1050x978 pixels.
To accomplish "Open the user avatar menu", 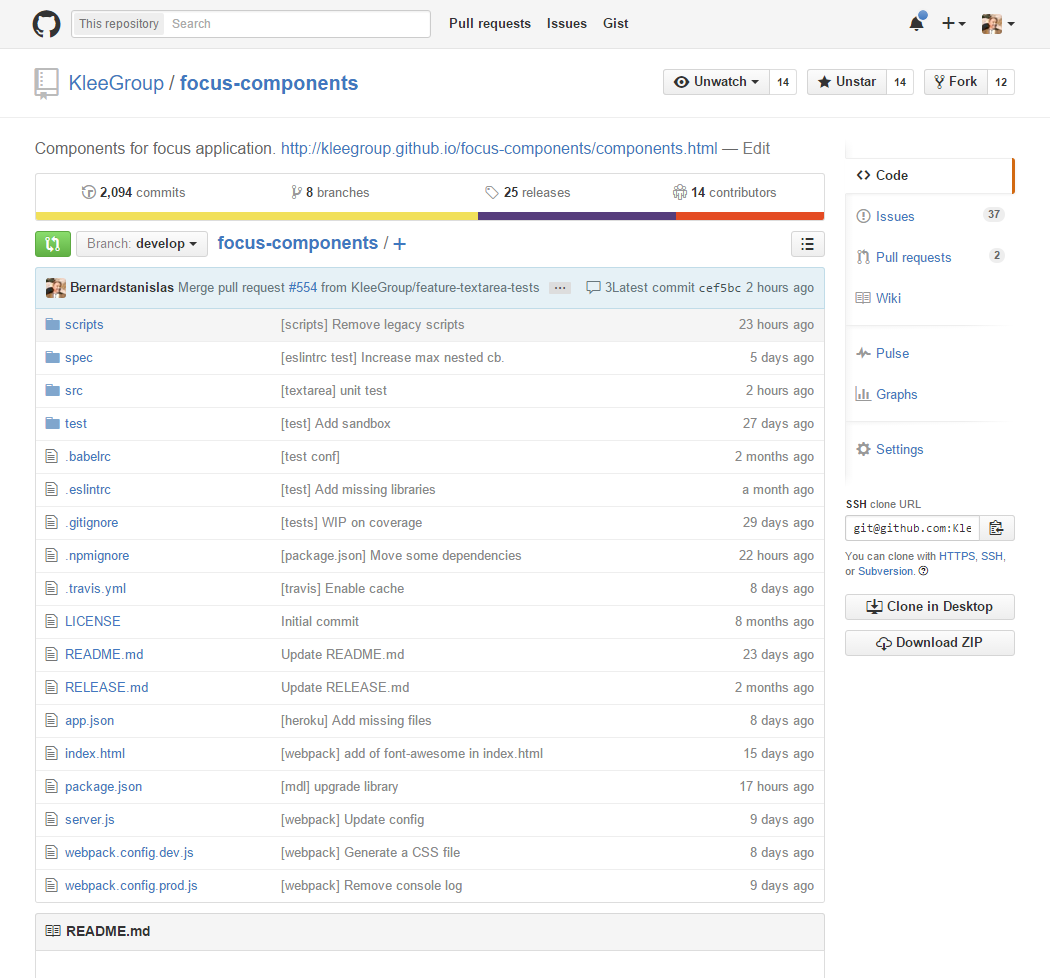I will tap(998, 24).
